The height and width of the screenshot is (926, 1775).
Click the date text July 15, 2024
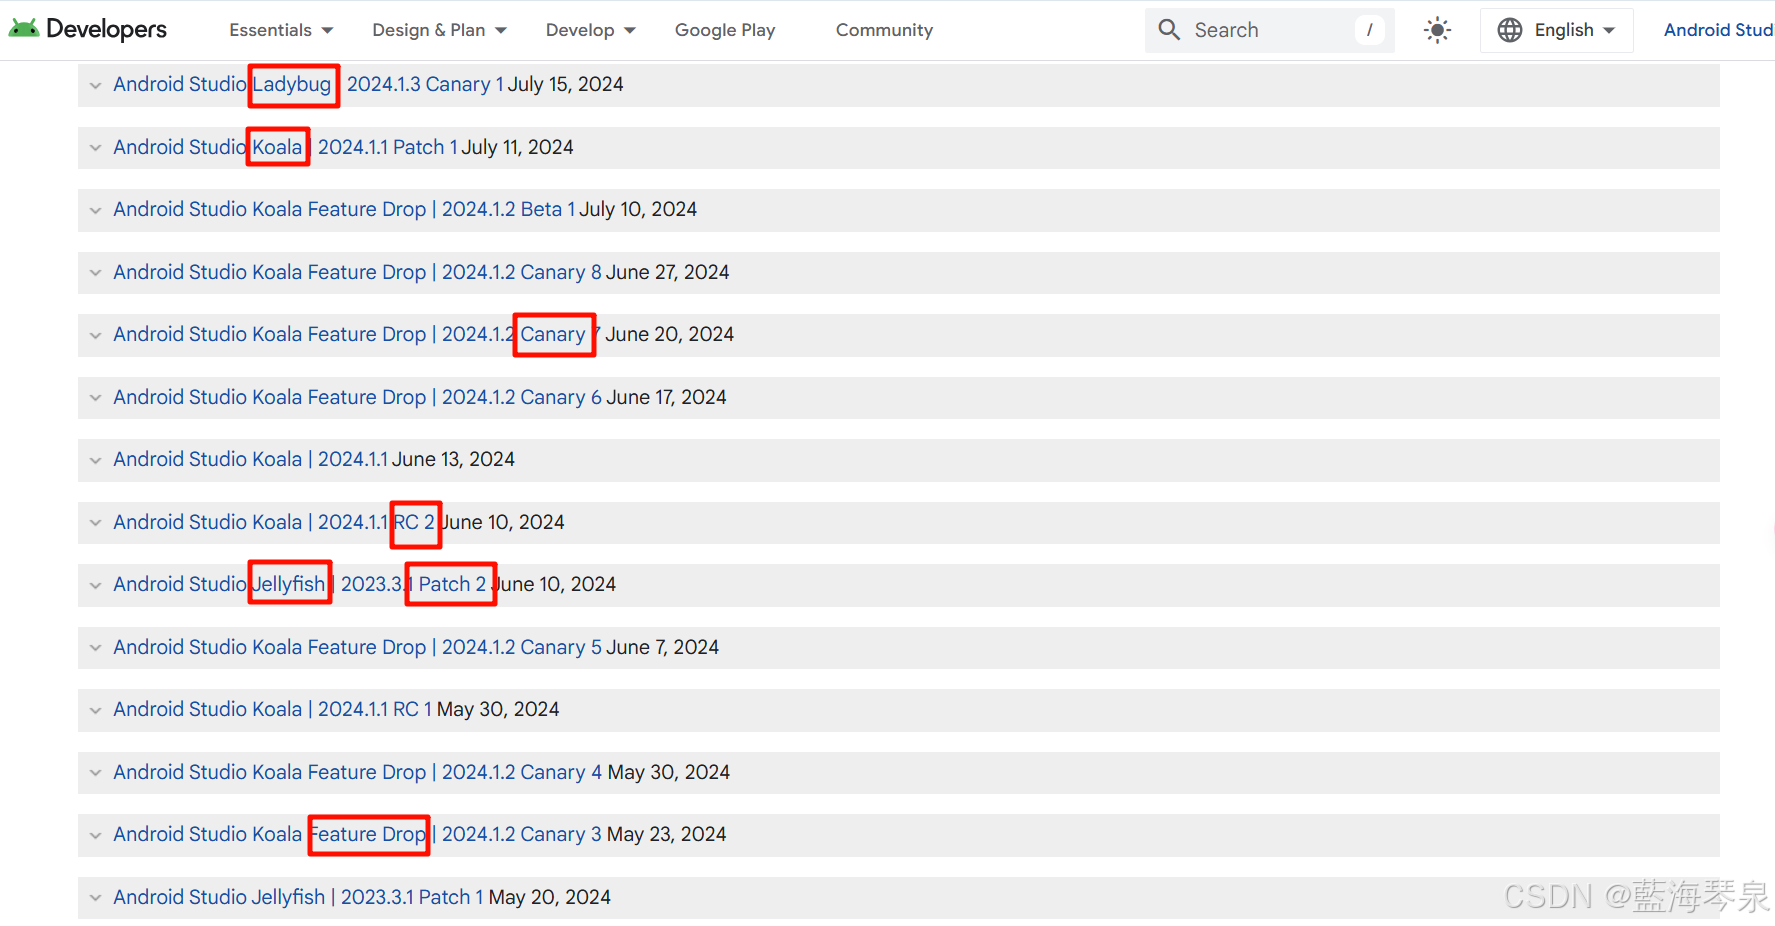[566, 84]
